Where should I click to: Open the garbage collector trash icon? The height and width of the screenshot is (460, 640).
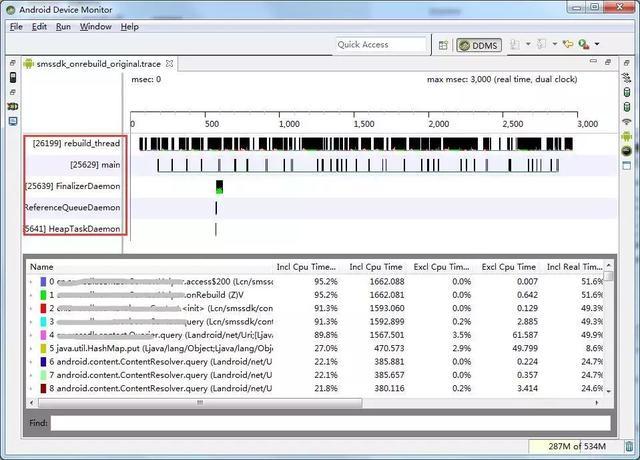[x=629, y=446]
